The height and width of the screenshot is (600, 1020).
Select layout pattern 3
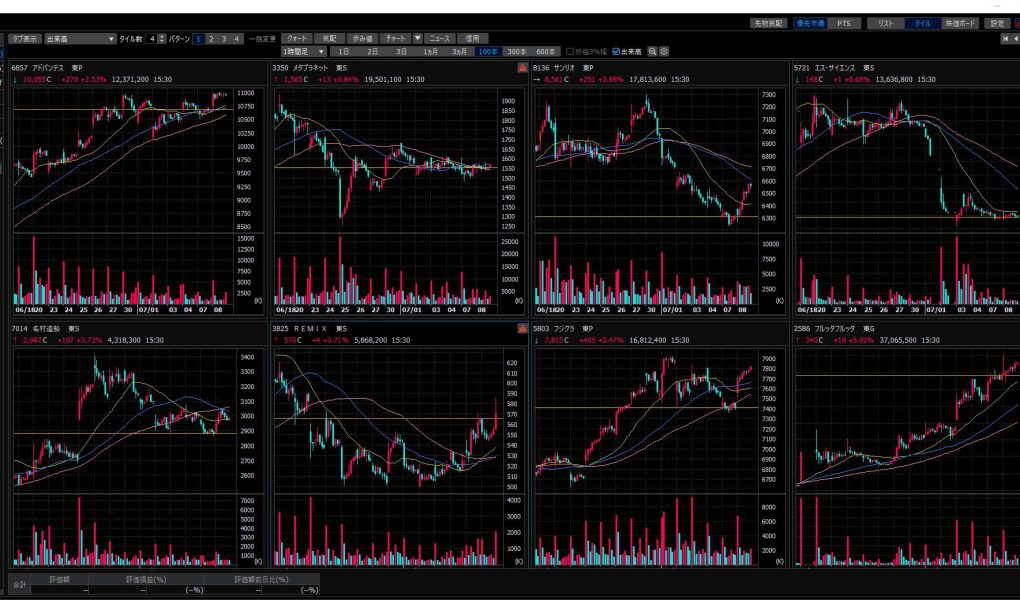[x=224, y=38]
